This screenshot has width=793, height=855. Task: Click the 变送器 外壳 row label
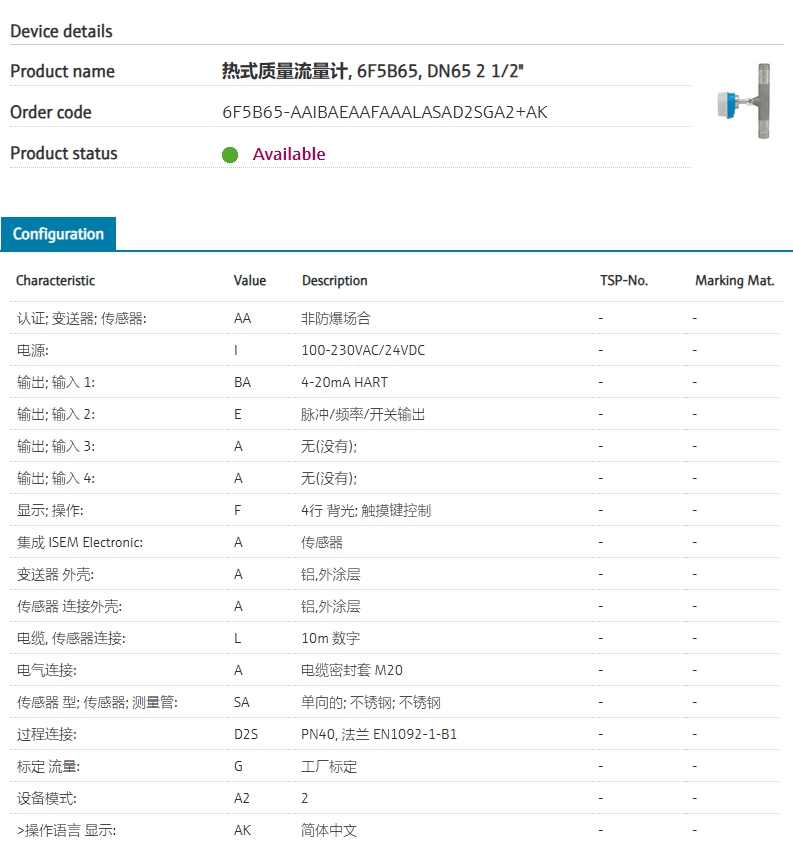[55, 575]
